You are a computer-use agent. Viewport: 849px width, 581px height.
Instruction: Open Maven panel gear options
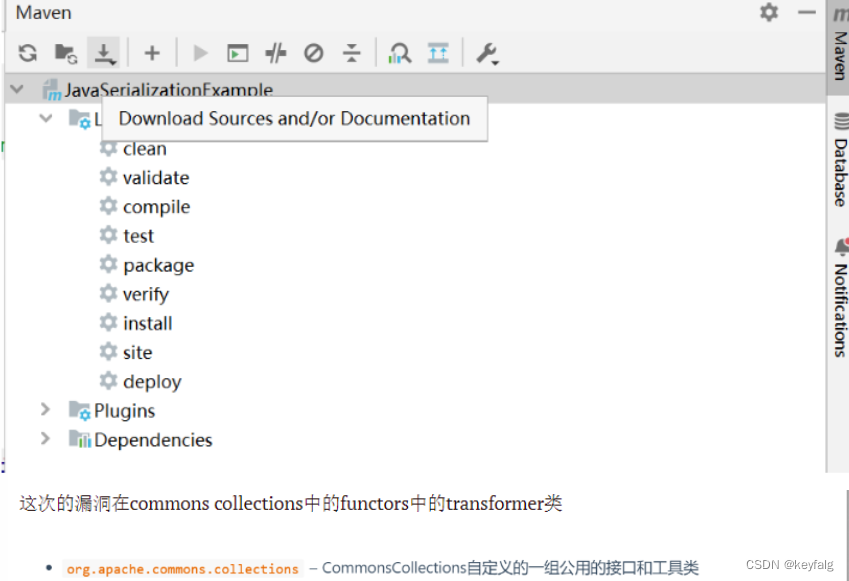pyautogui.click(x=769, y=12)
